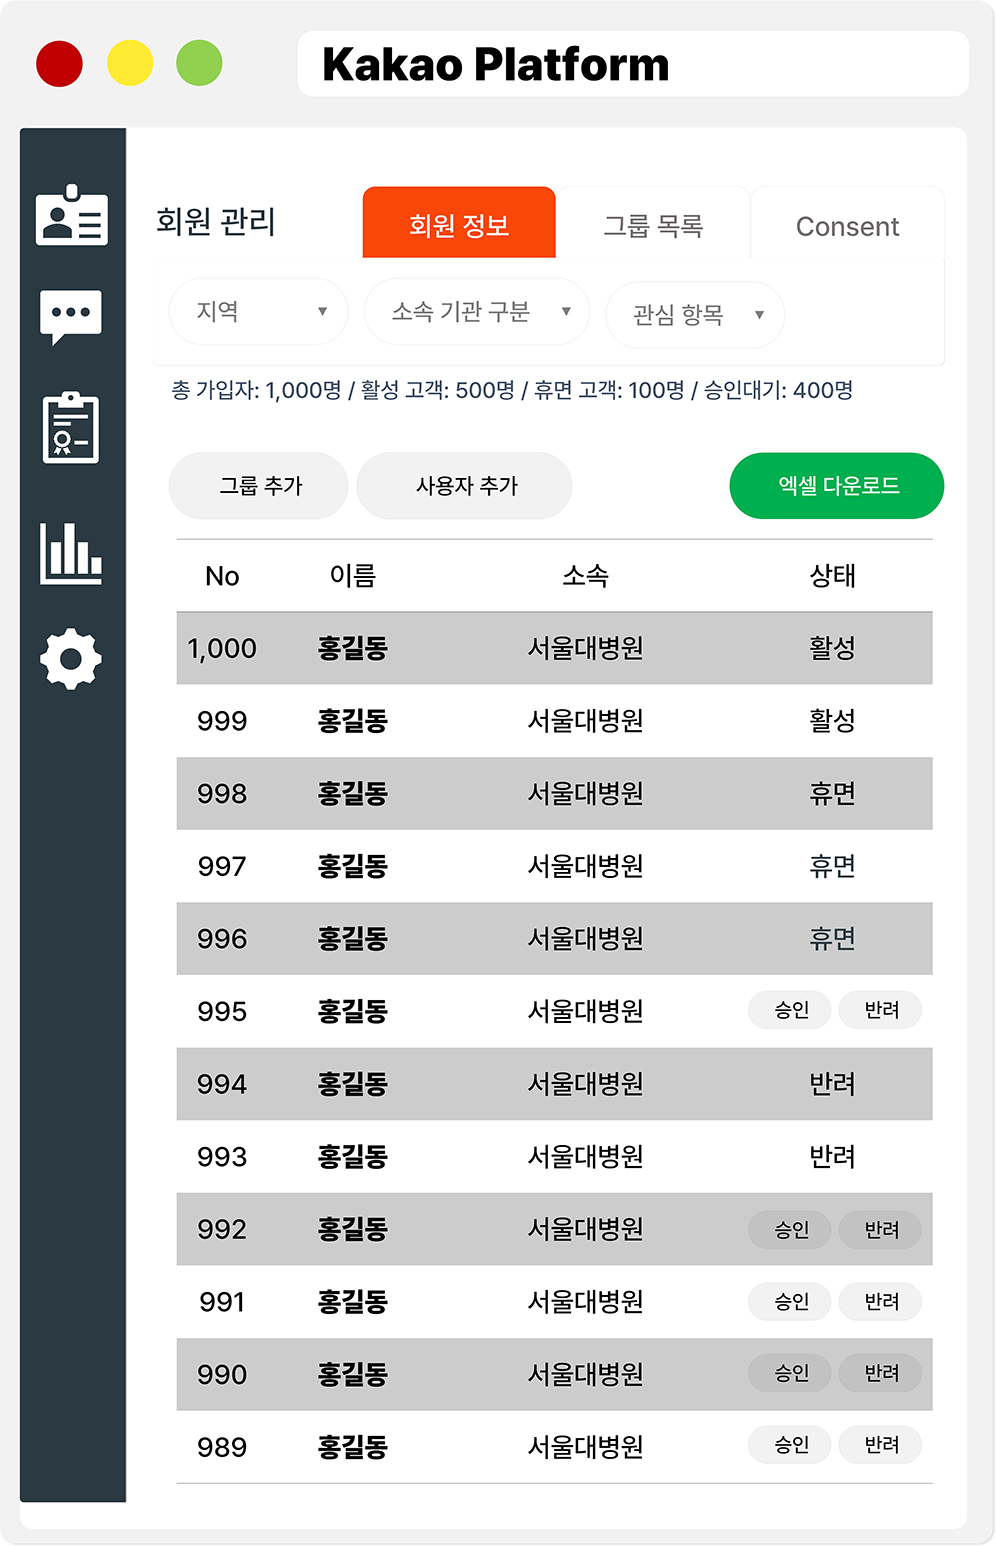Open the member ID card sidebar icon
This screenshot has height=1546, width=996.
tap(71, 215)
